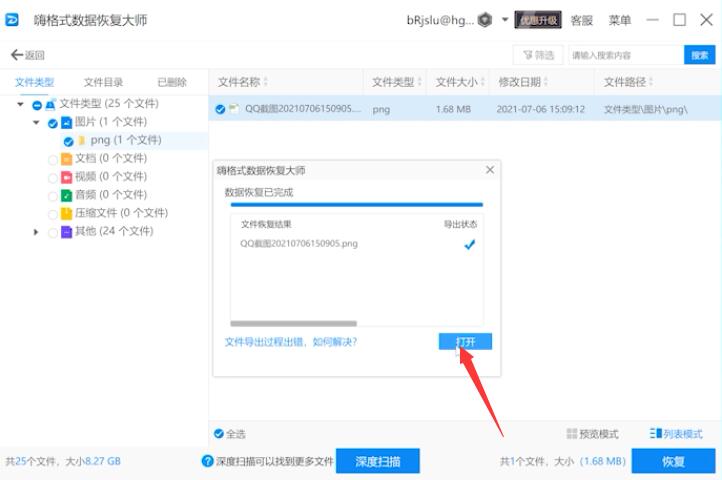Image resolution: width=722 pixels, height=480 pixels.
Task: Open 客服 customer service
Action: [582, 20]
